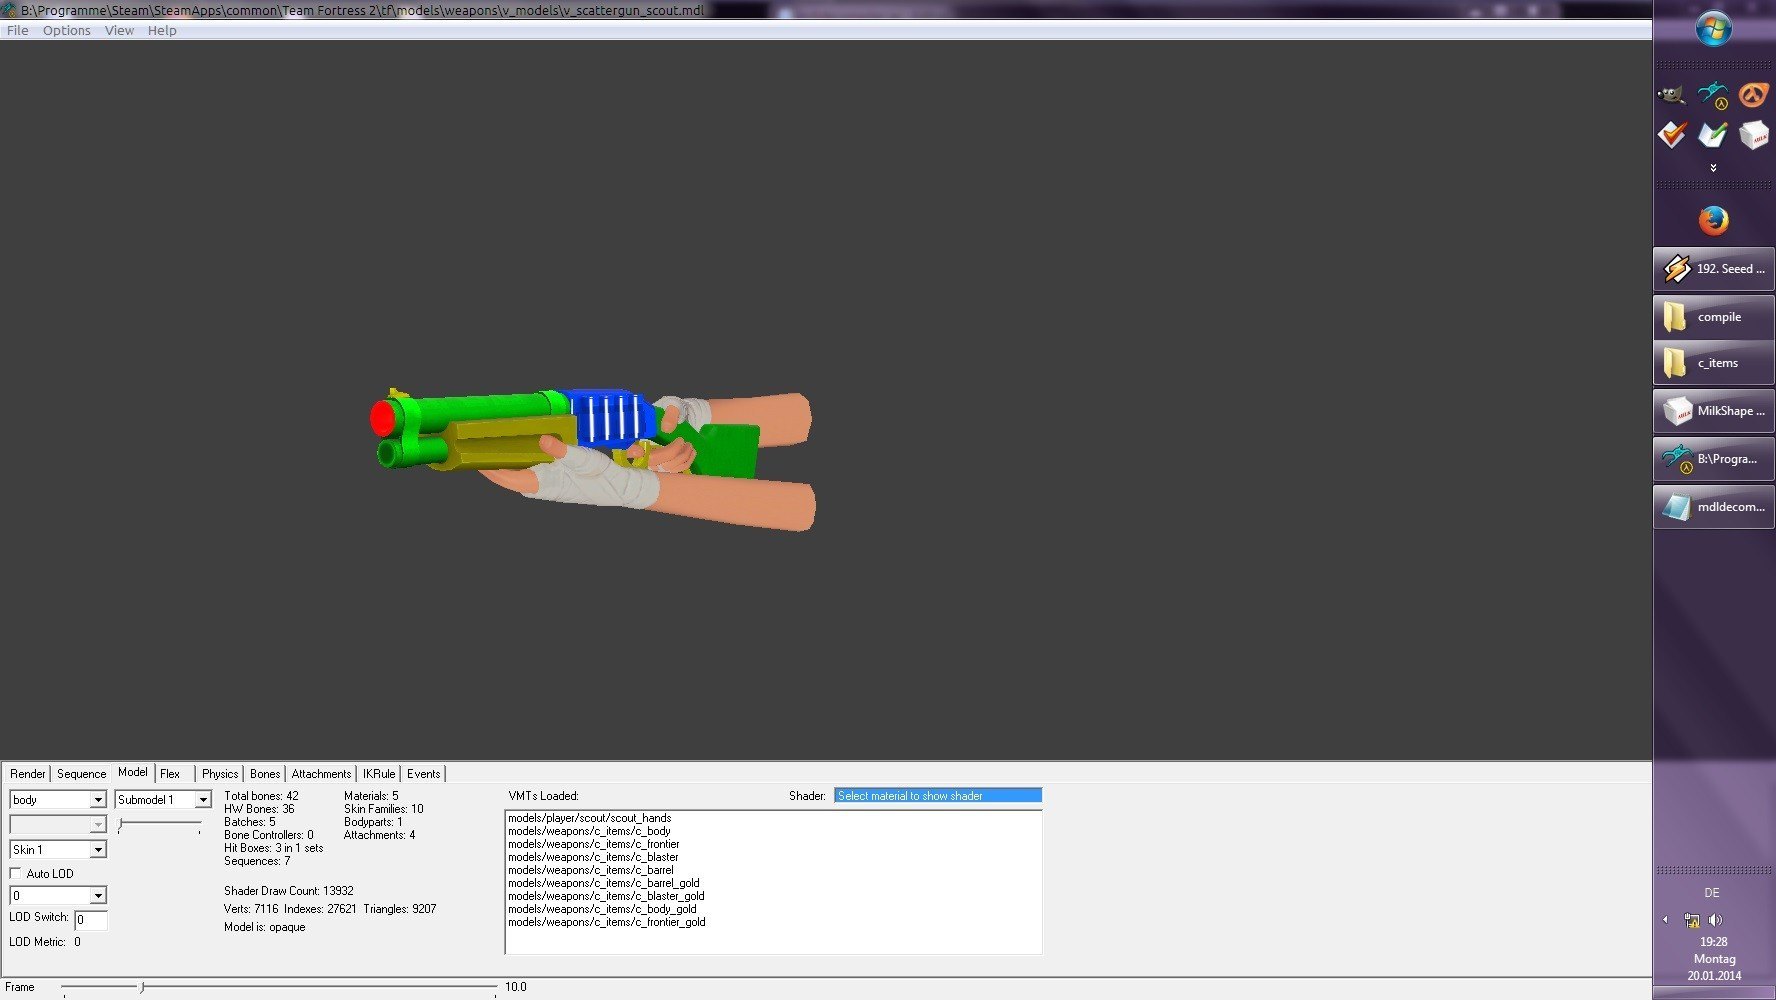Open the Shader material selection dropdown
Image resolution: width=1776 pixels, height=1000 pixels.
point(937,796)
